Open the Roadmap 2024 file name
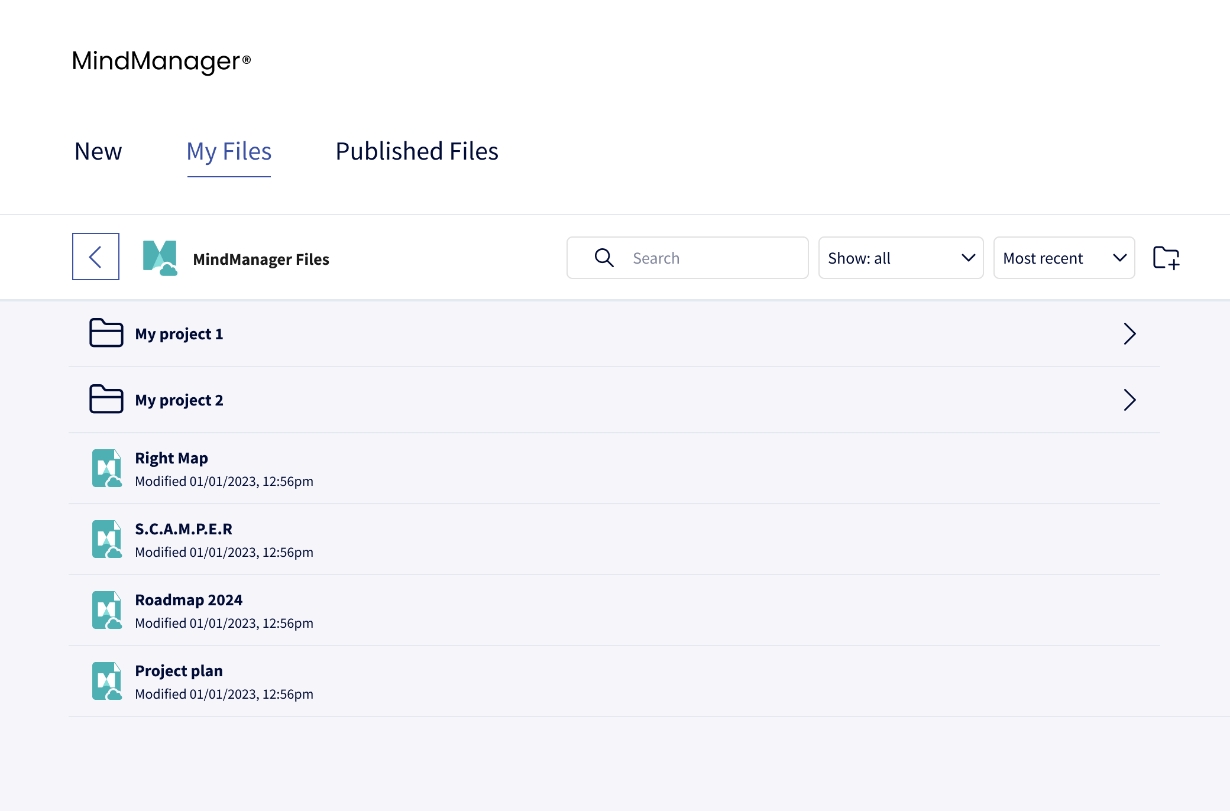Screen dimensions: 1230x811 point(189,600)
